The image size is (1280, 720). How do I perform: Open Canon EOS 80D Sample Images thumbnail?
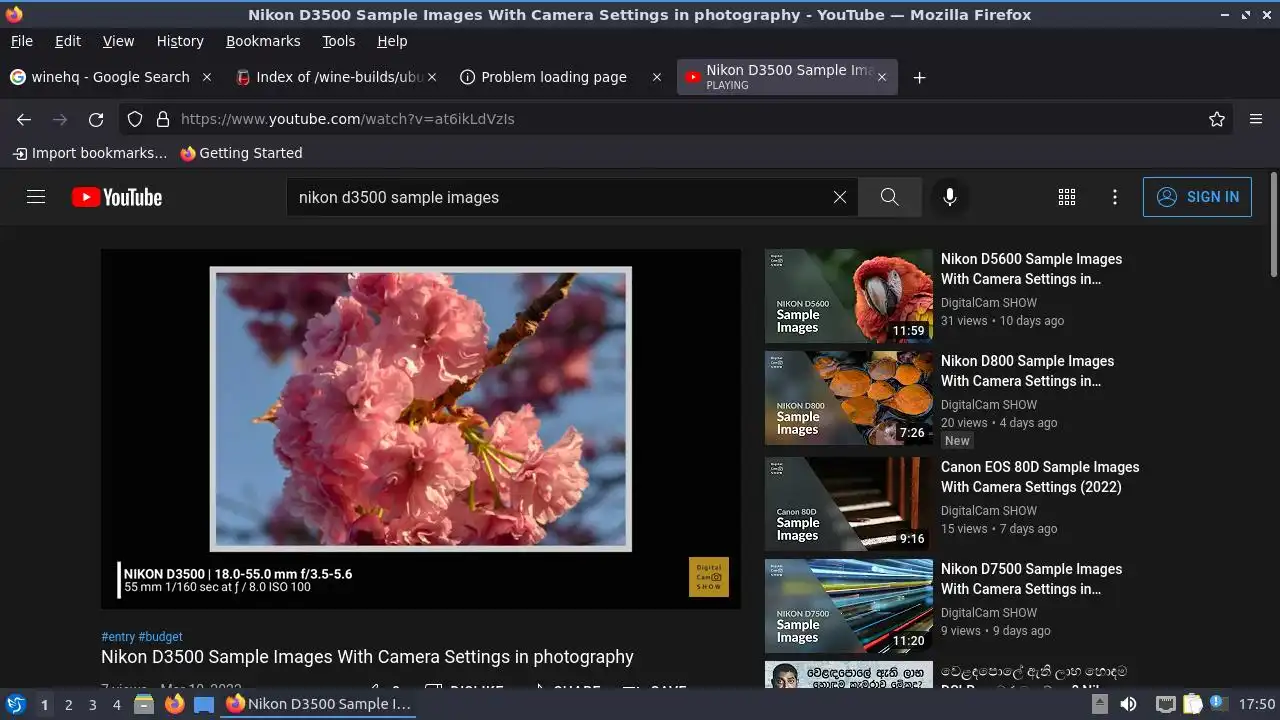click(849, 504)
